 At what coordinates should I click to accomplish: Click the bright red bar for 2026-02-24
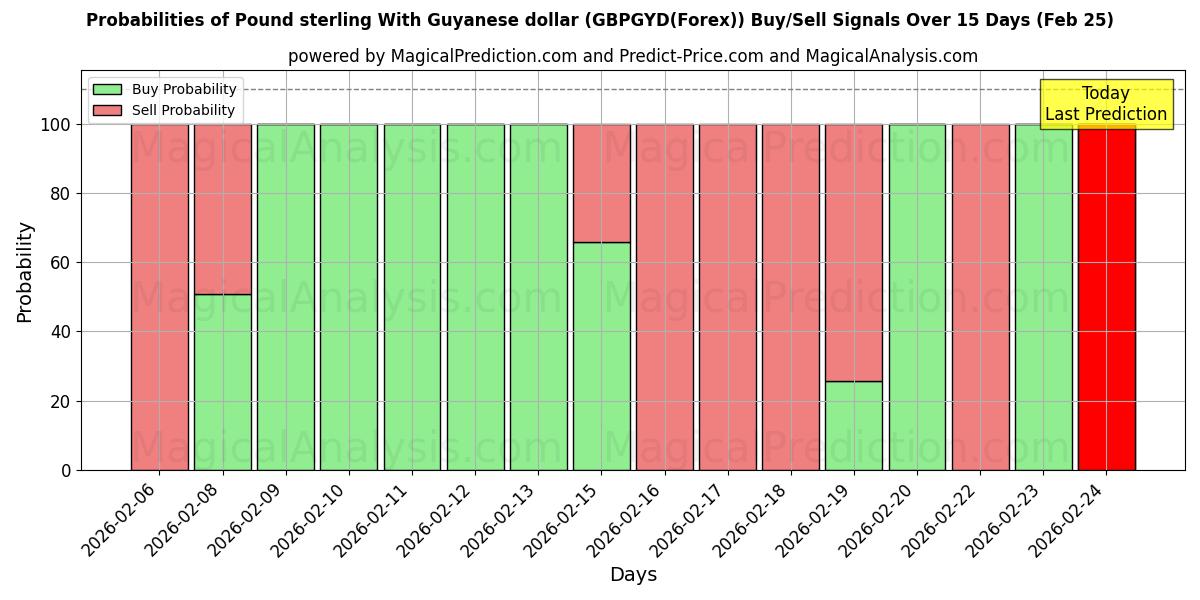point(1106,300)
